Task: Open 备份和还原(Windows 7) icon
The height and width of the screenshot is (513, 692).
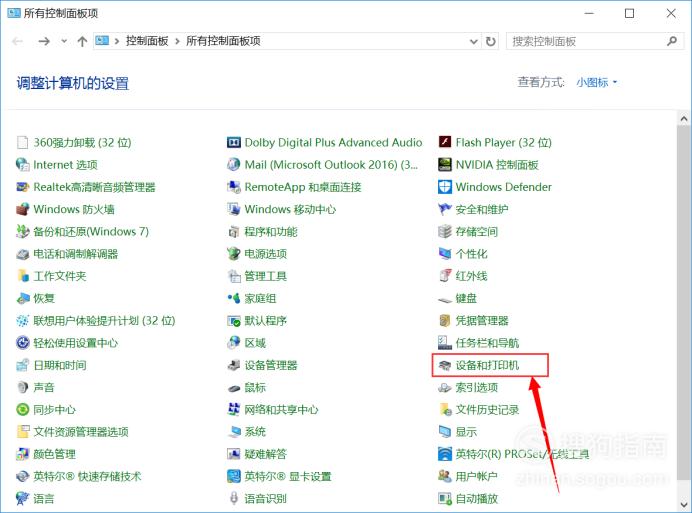Action: click(23, 231)
